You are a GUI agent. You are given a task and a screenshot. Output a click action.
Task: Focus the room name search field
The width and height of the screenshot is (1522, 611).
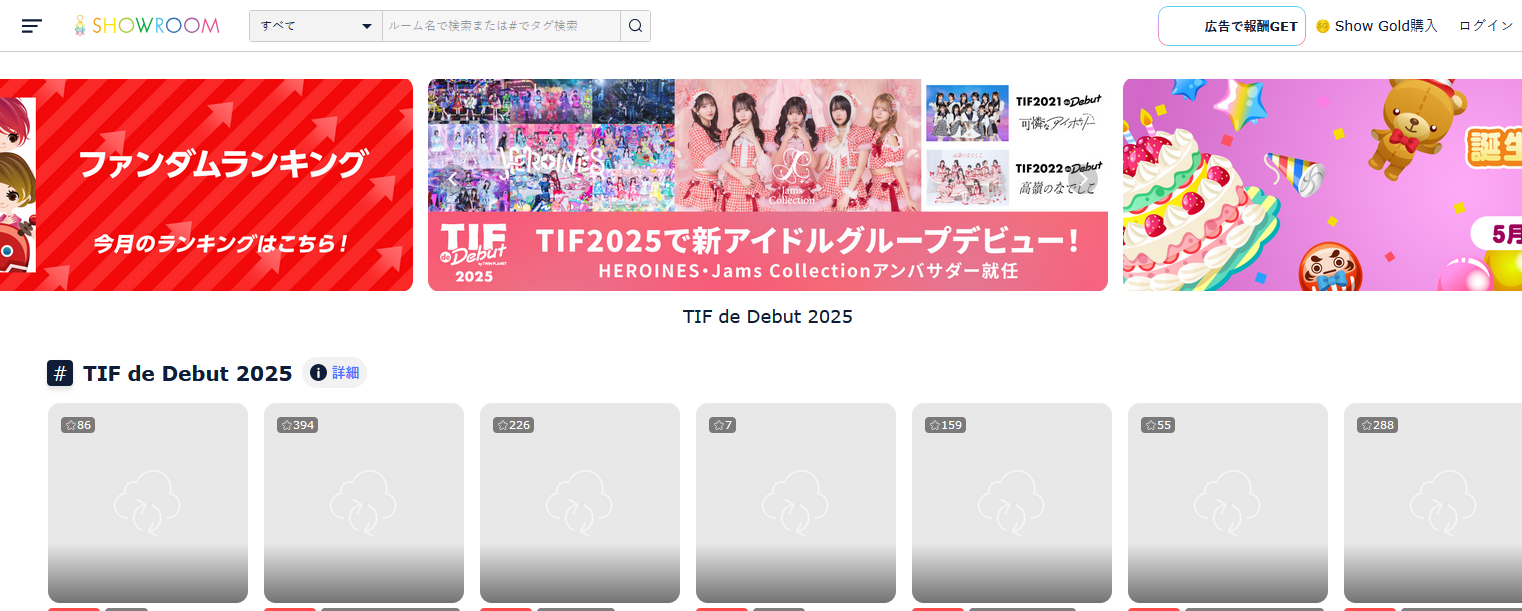(501, 26)
